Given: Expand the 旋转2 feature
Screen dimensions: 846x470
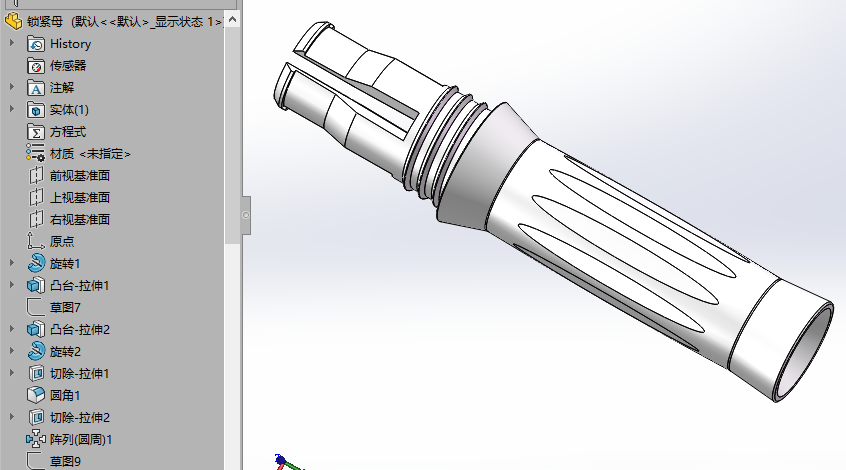Looking at the screenshot, I should [x=12, y=351].
